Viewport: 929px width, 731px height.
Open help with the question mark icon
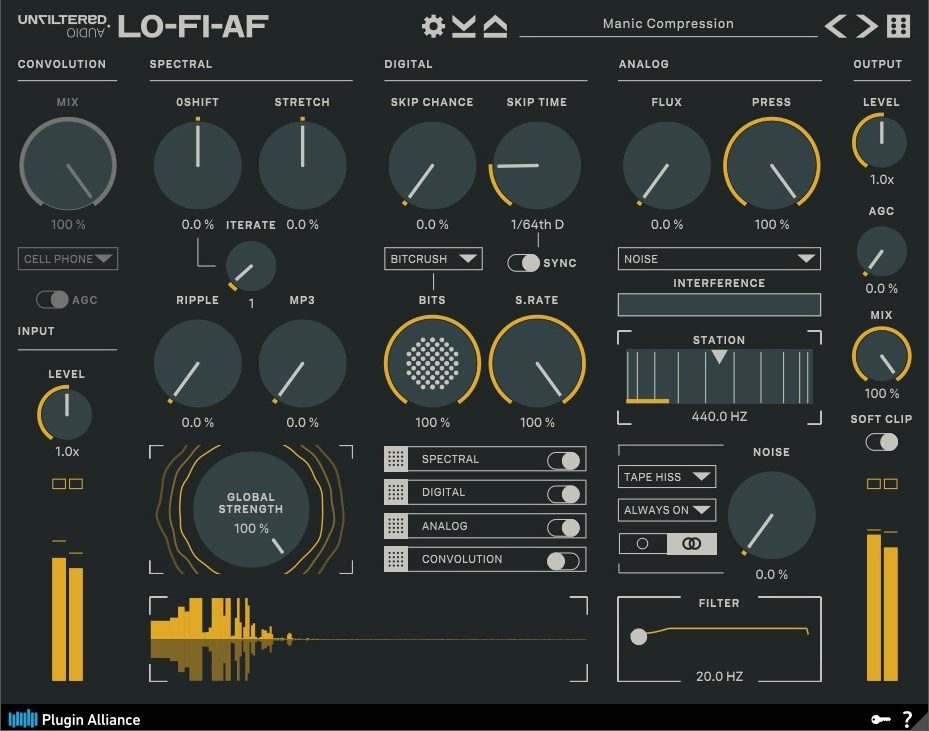click(x=907, y=718)
